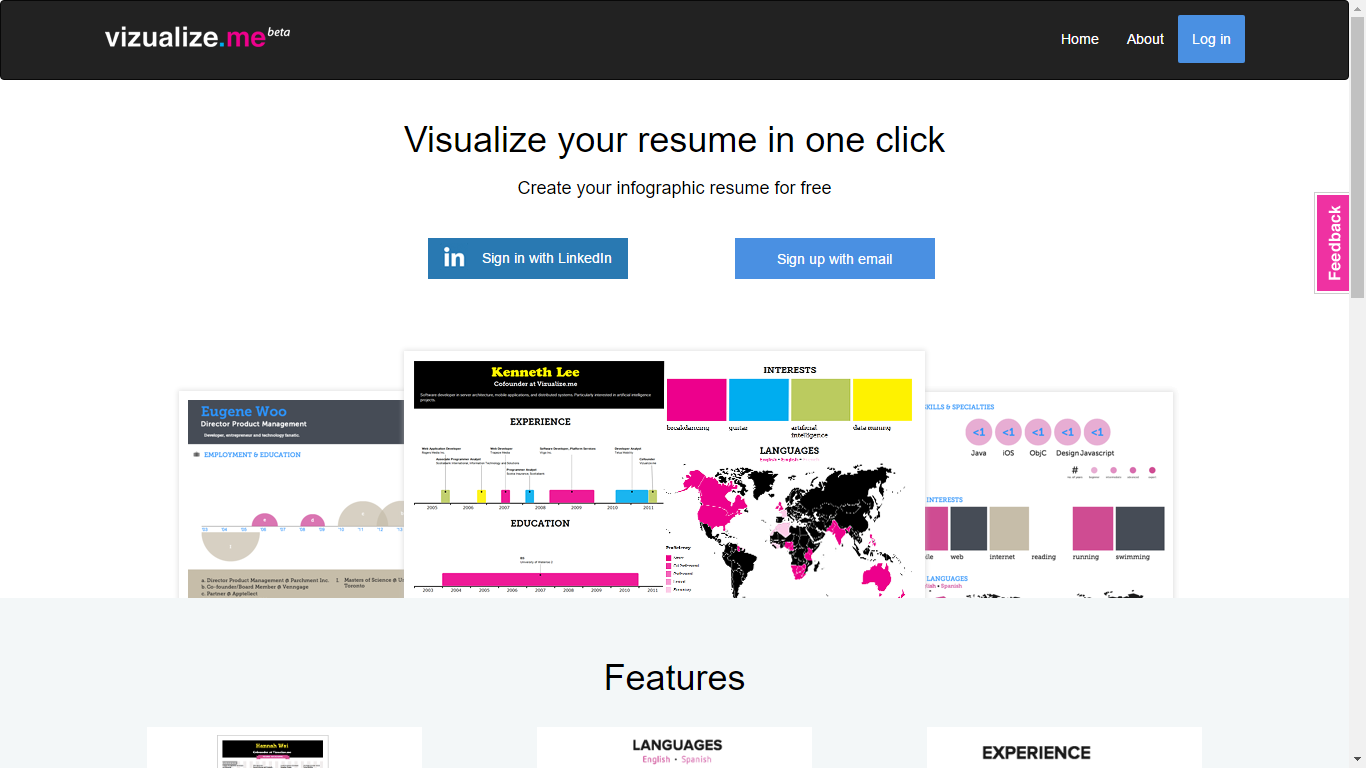This screenshot has width=1366, height=768.
Task: Click the Javascript skill bubble
Action: [1097, 432]
